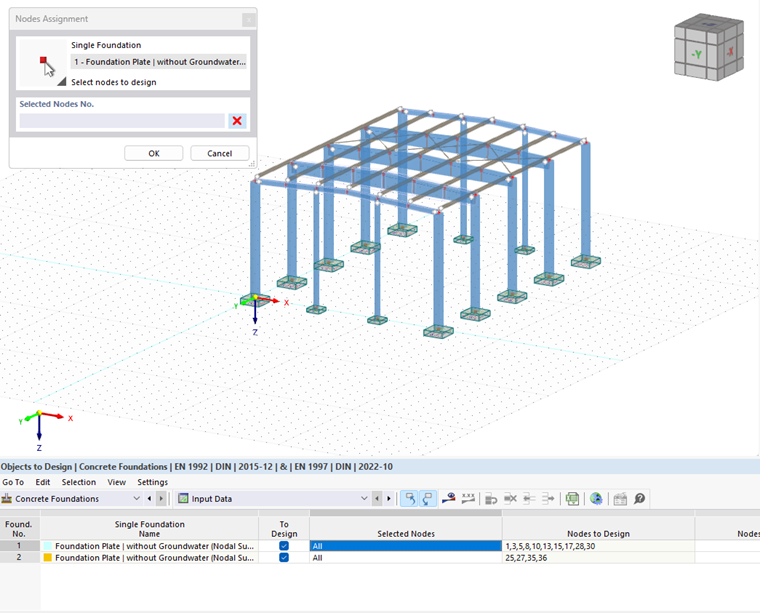
Task: Open the Concrete Foundations dropdown
Action: [x=136, y=499]
